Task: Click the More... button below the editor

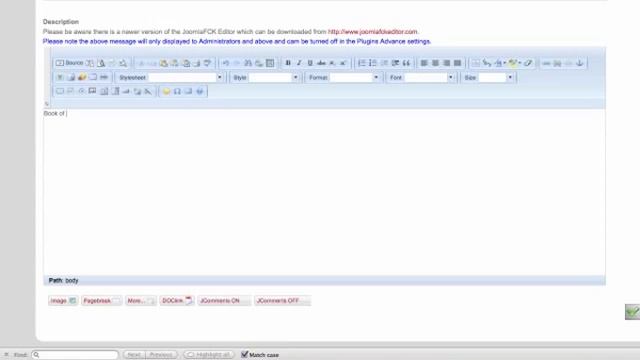Action: pyautogui.click(x=140, y=301)
